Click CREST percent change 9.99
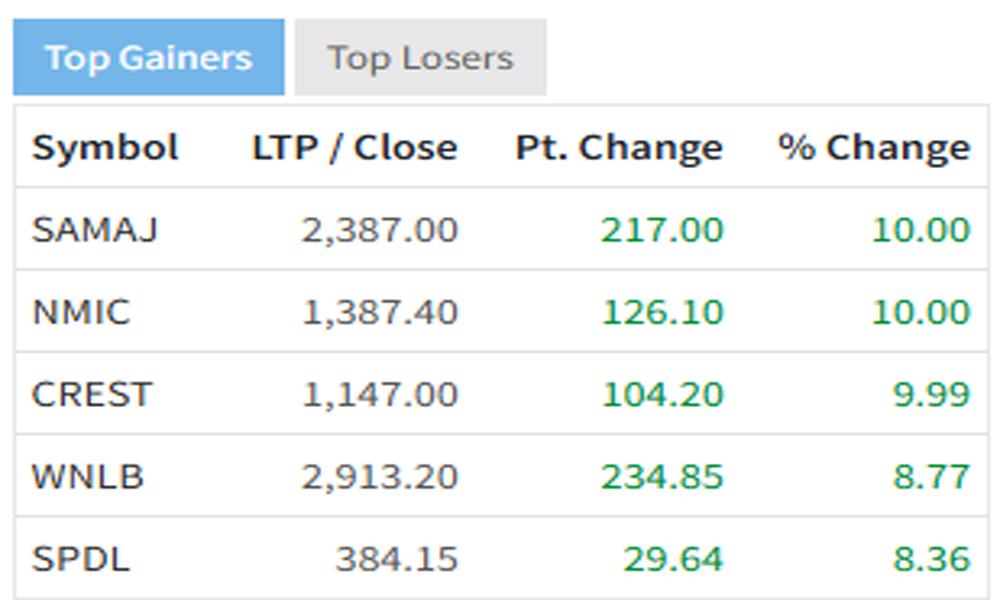The image size is (1000, 600). pos(932,394)
